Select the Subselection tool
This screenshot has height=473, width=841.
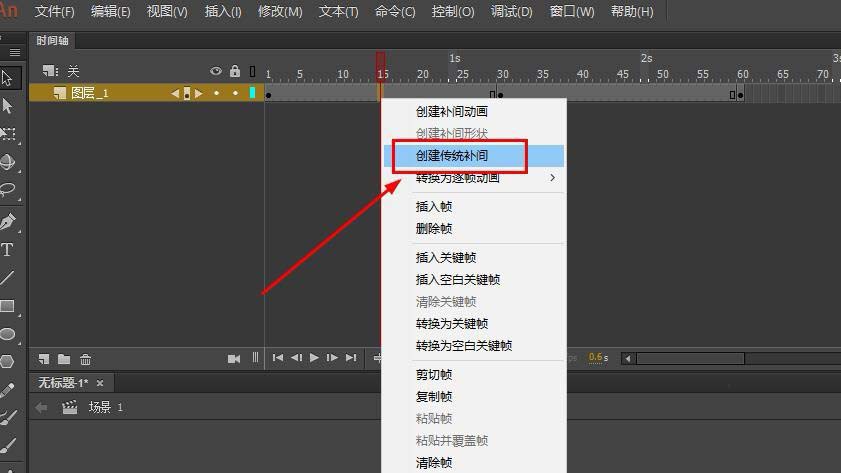click(x=8, y=106)
